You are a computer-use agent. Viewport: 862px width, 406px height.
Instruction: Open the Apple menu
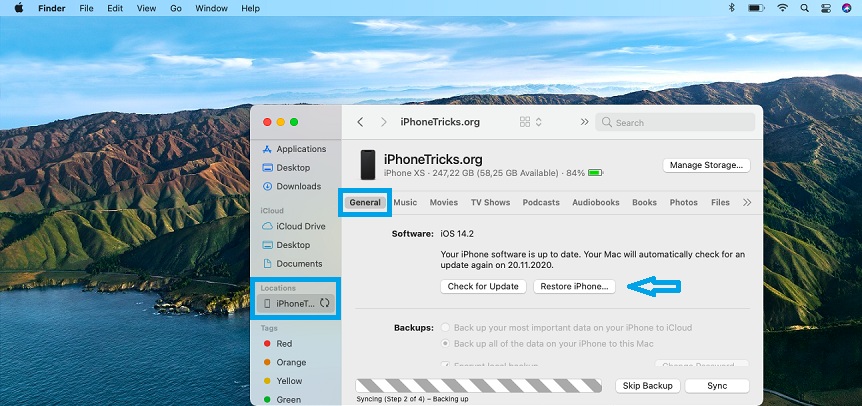[19, 8]
